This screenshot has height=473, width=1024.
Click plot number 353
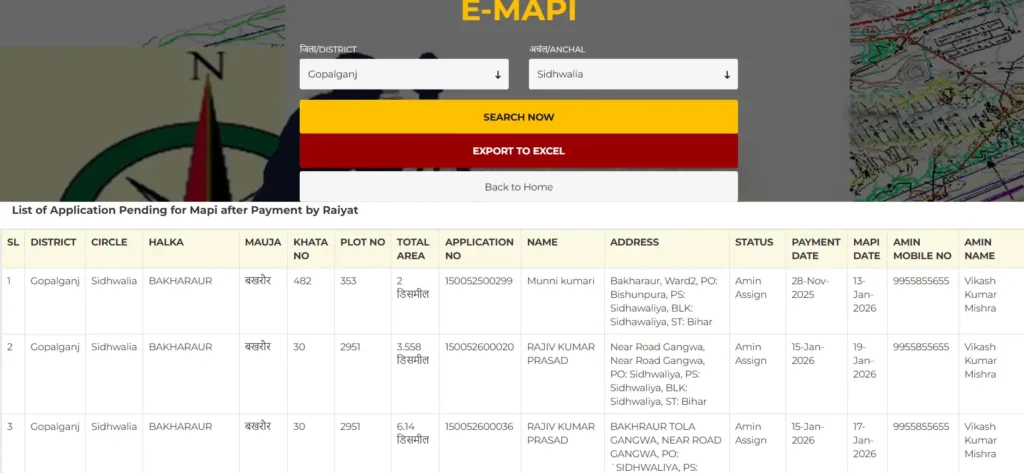pyautogui.click(x=349, y=281)
